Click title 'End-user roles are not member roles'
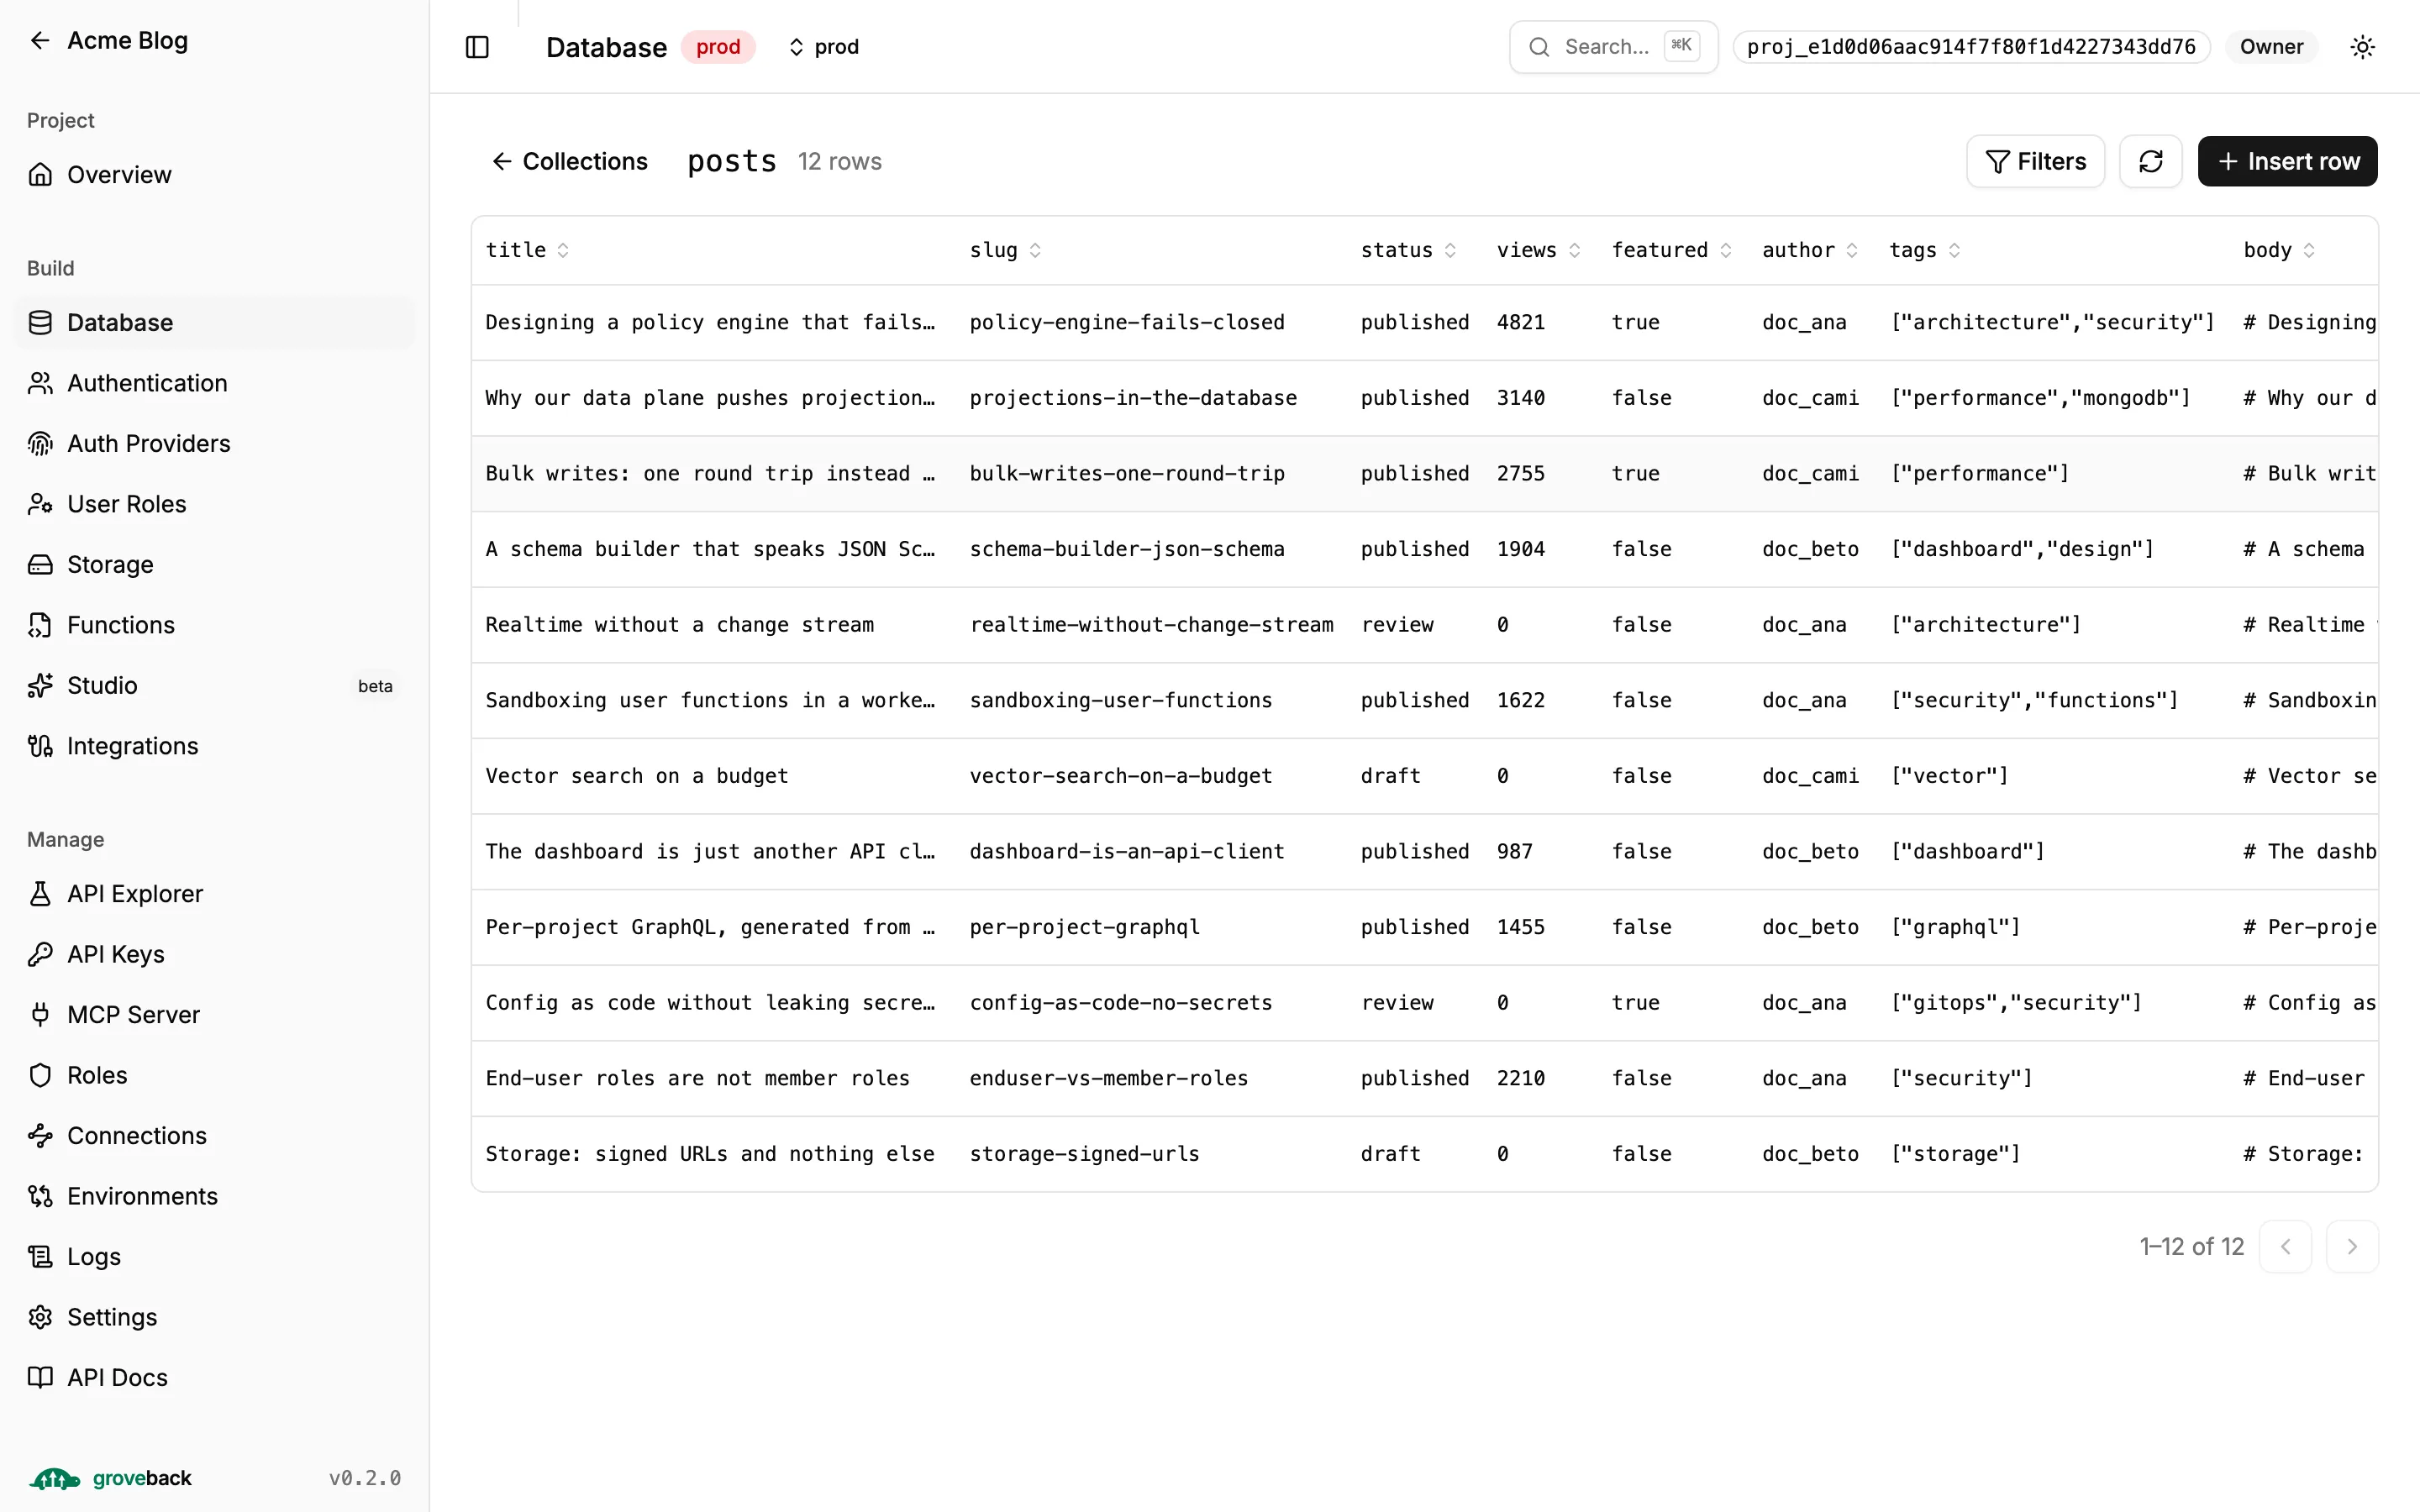 click(697, 1078)
